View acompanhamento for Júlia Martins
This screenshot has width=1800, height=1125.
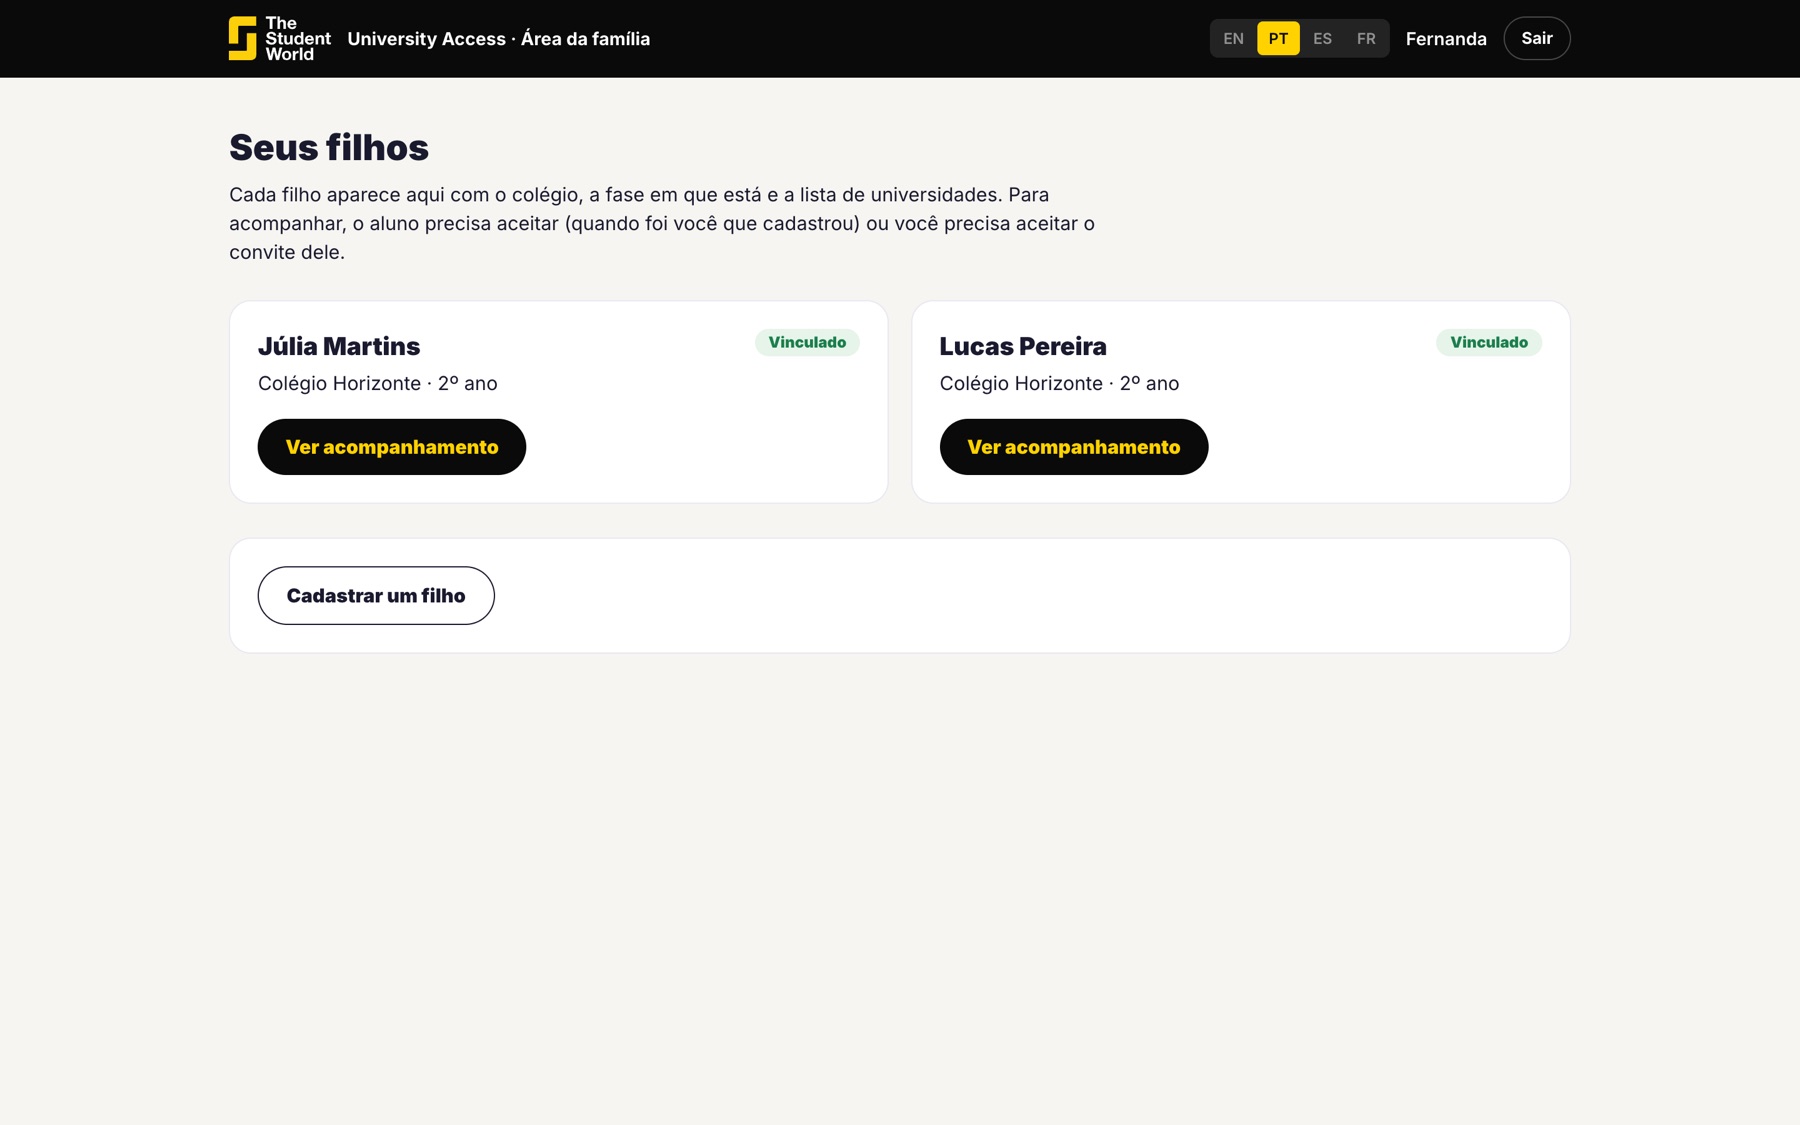(x=392, y=447)
